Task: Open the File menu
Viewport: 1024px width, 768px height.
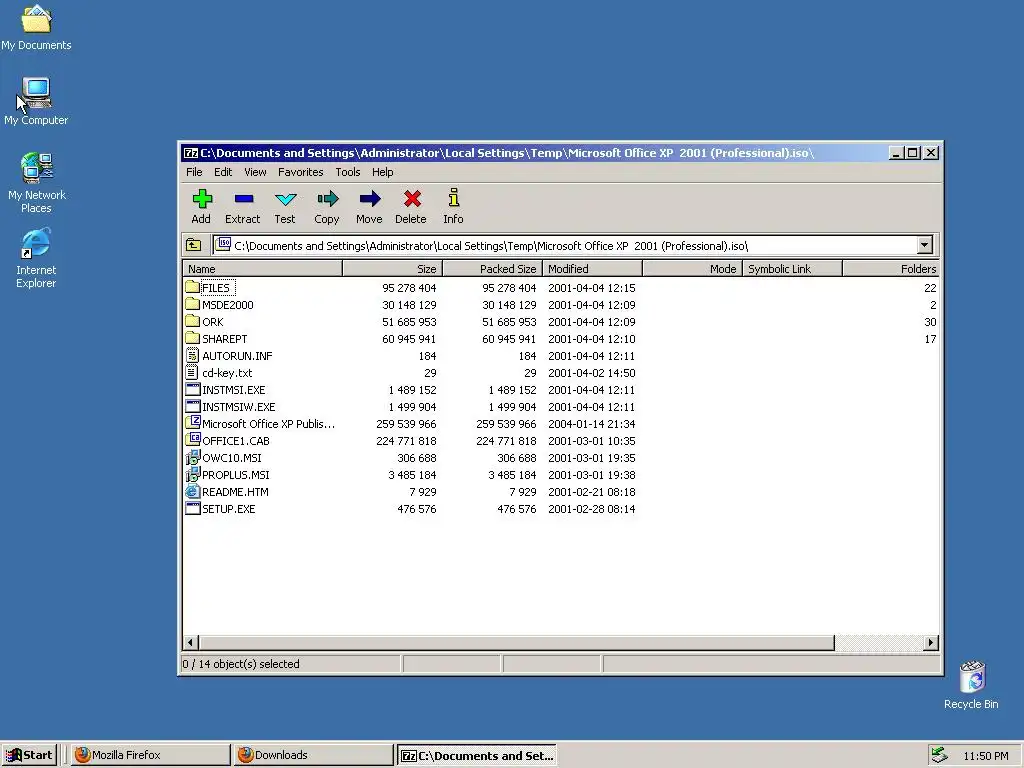Action: [x=194, y=172]
